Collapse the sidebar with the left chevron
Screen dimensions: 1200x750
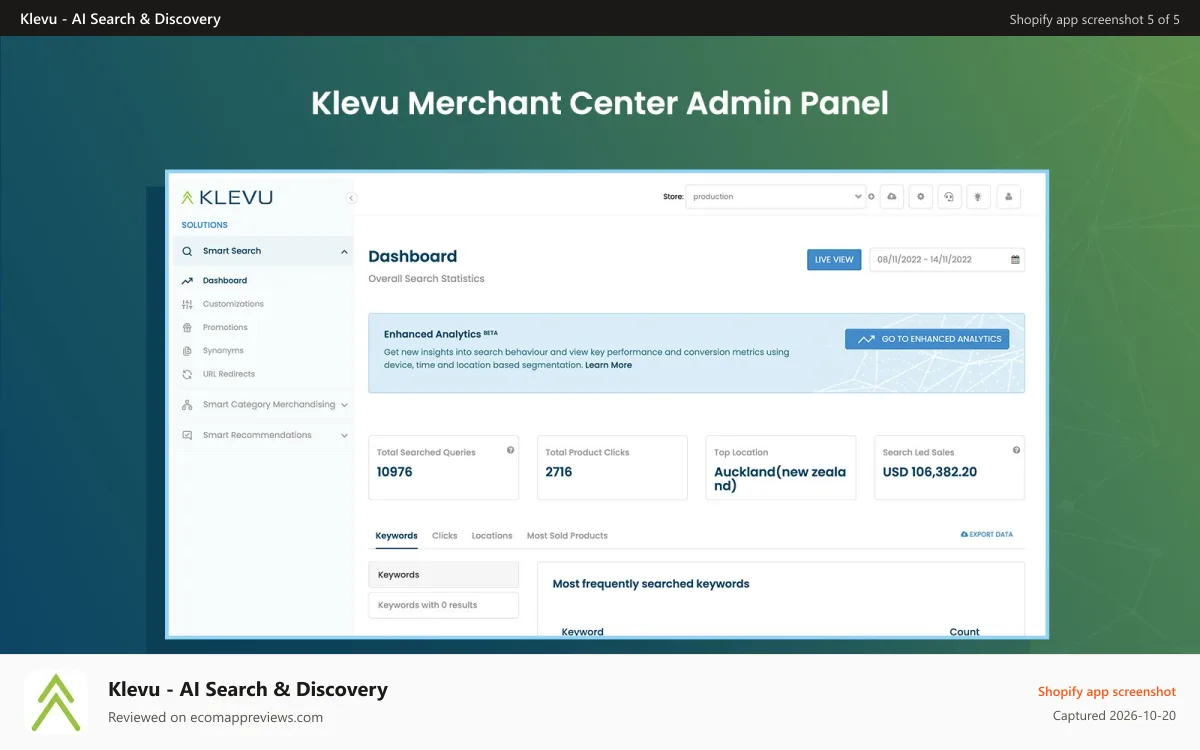351,198
